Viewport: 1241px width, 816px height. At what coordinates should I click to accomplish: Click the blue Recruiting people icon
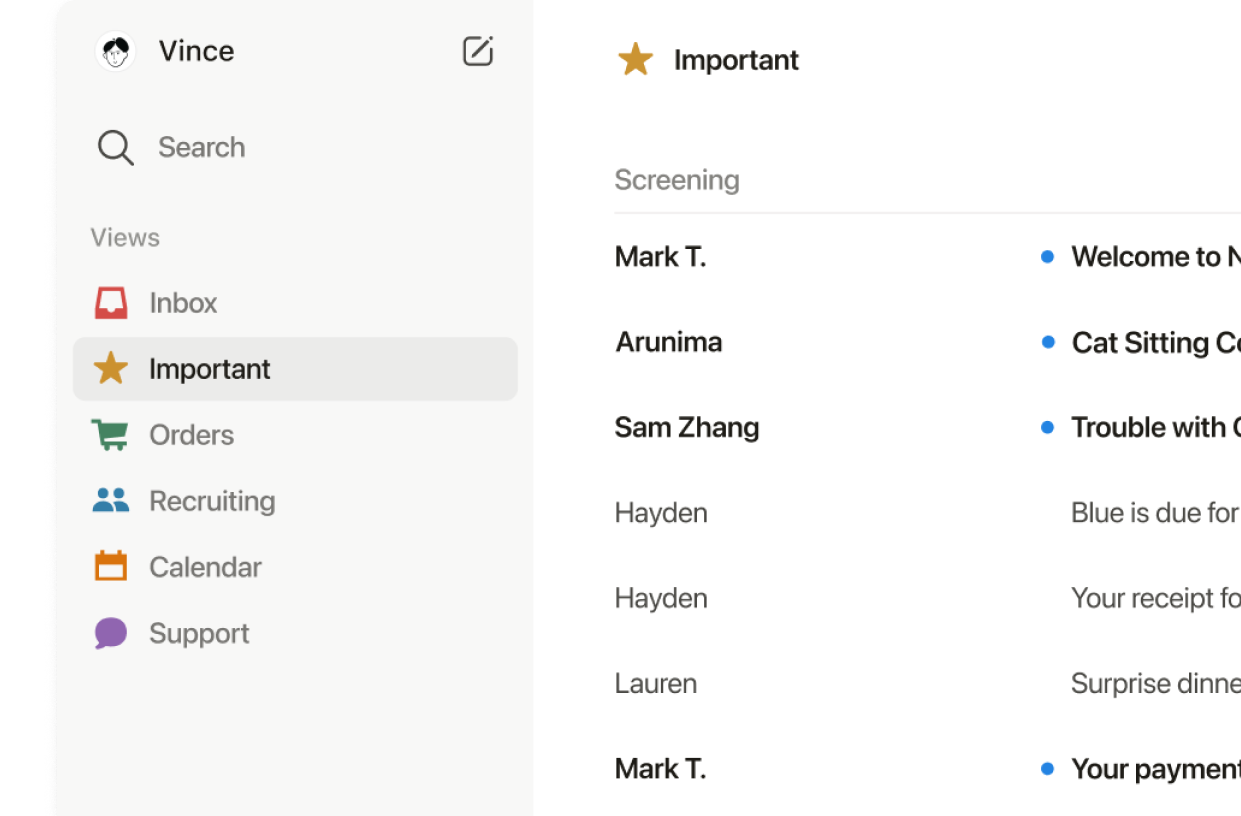[111, 501]
